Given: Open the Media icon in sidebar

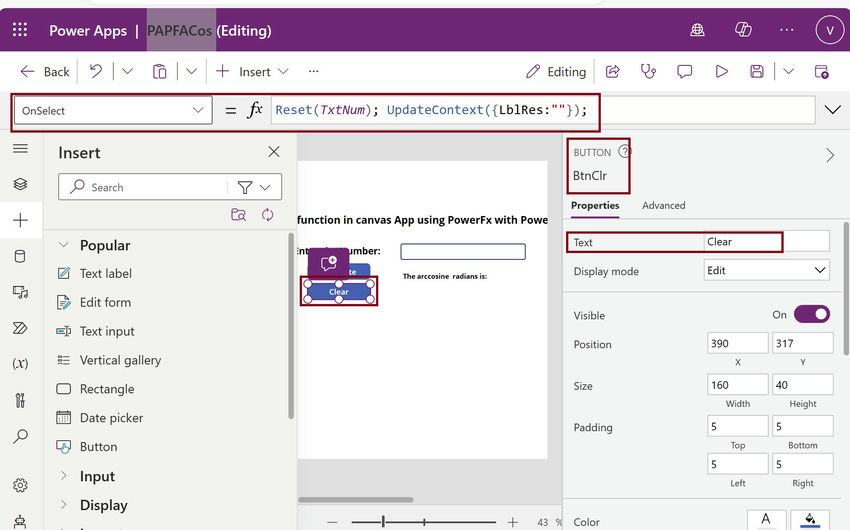Looking at the screenshot, I should (x=21, y=293).
